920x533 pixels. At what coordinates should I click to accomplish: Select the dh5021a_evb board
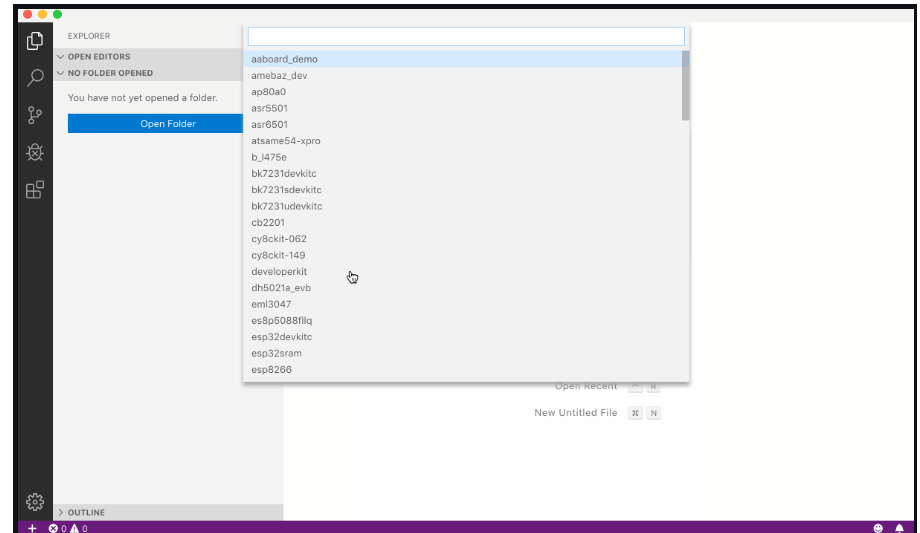coord(462,288)
